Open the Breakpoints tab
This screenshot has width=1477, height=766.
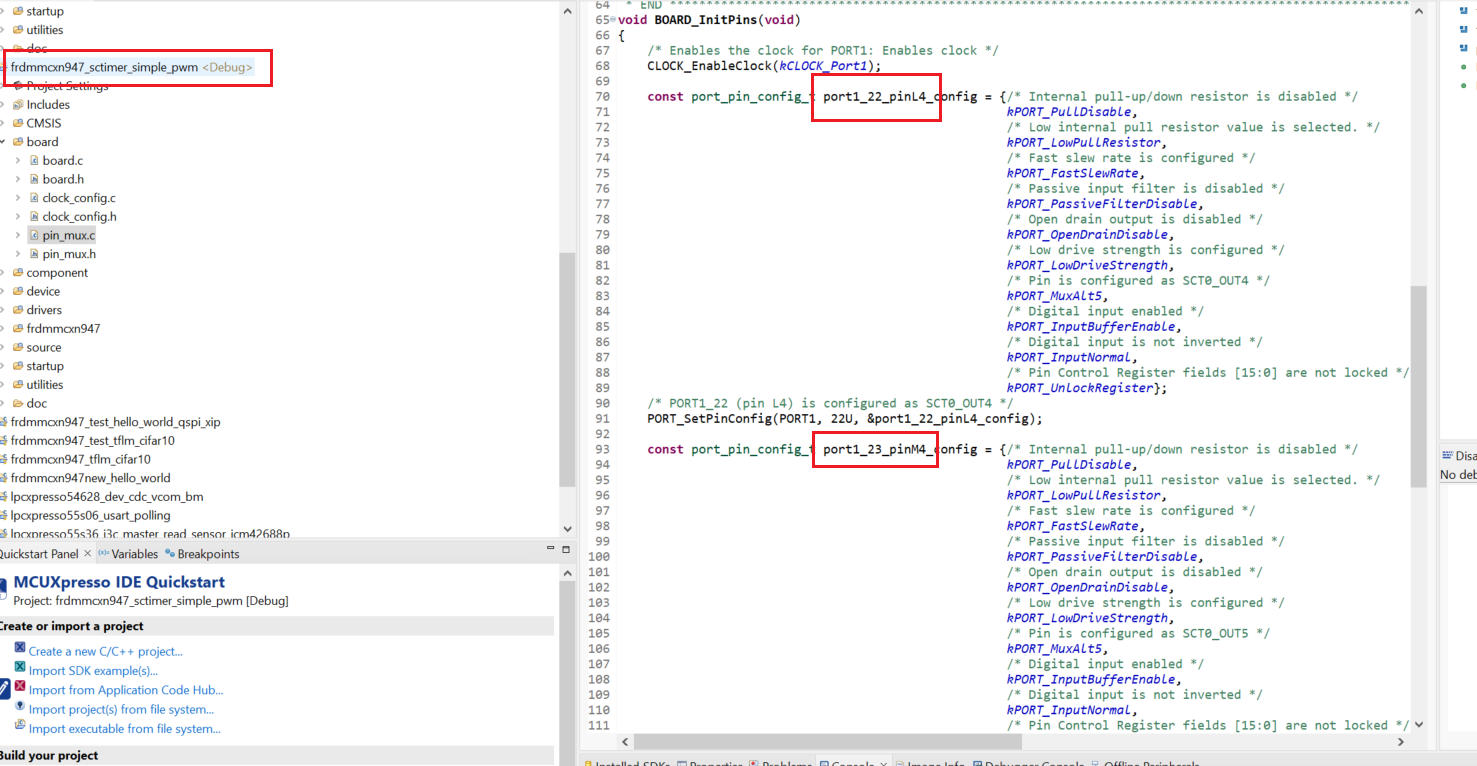(x=208, y=553)
